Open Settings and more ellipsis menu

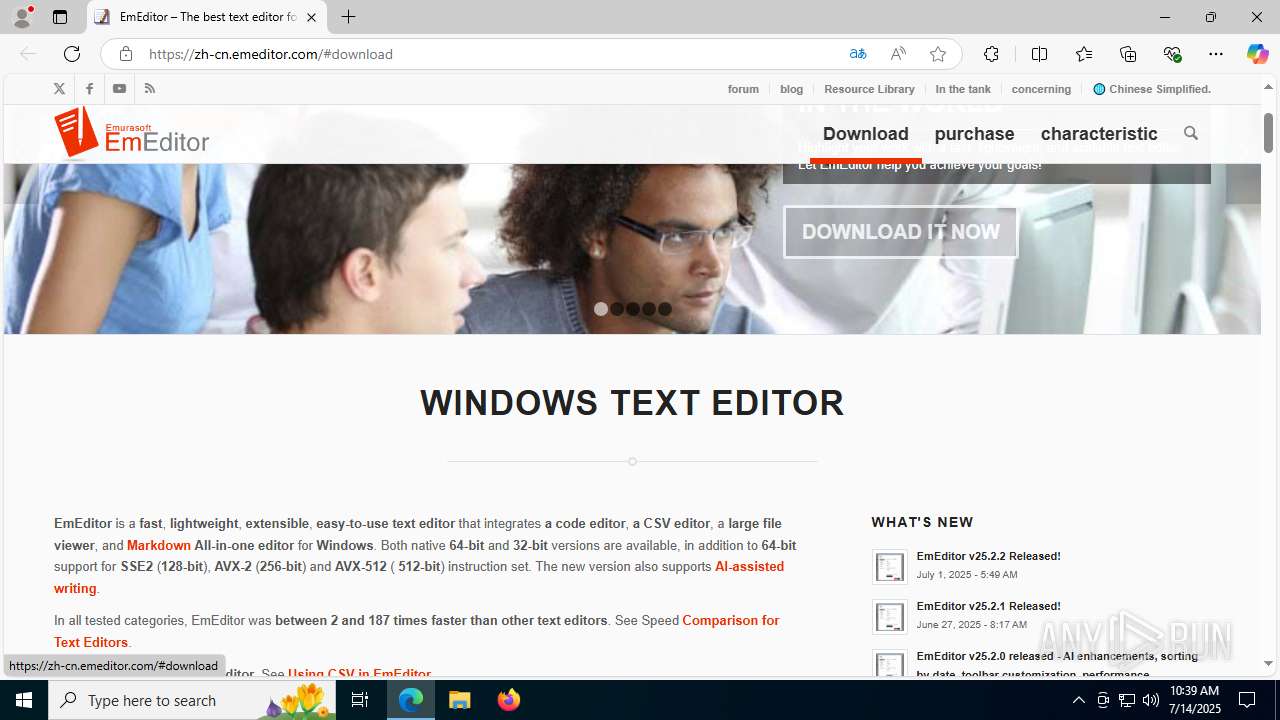click(1216, 54)
